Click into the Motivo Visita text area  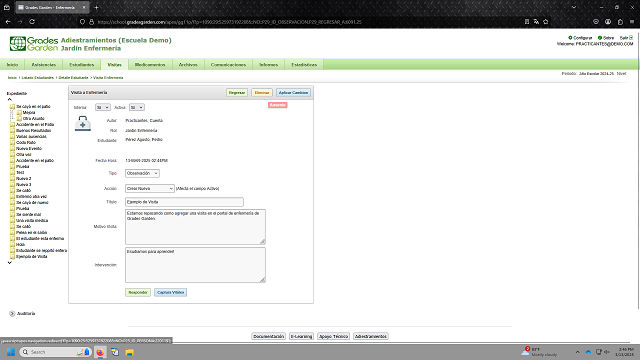point(195,227)
